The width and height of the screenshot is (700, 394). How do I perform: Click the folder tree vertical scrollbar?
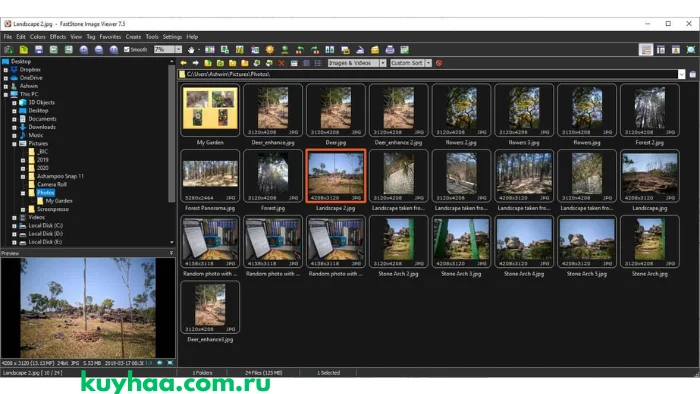click(171, 134)
